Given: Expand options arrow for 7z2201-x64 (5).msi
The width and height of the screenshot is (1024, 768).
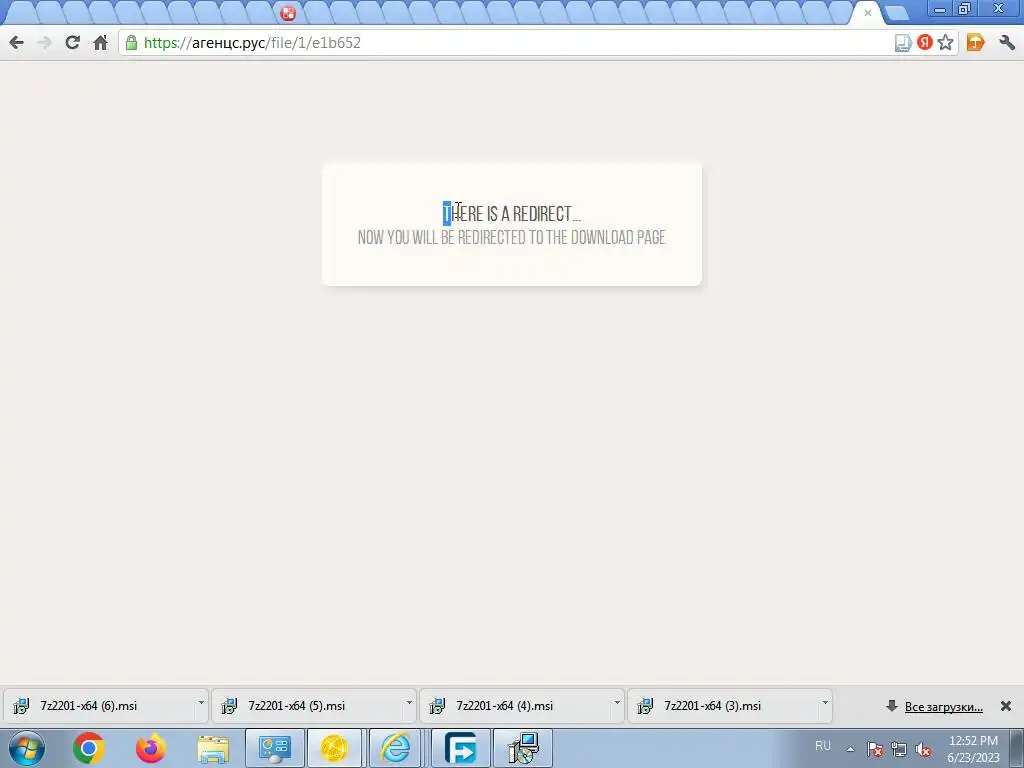Looking at the screenshot, I should [x=409, y=703].
